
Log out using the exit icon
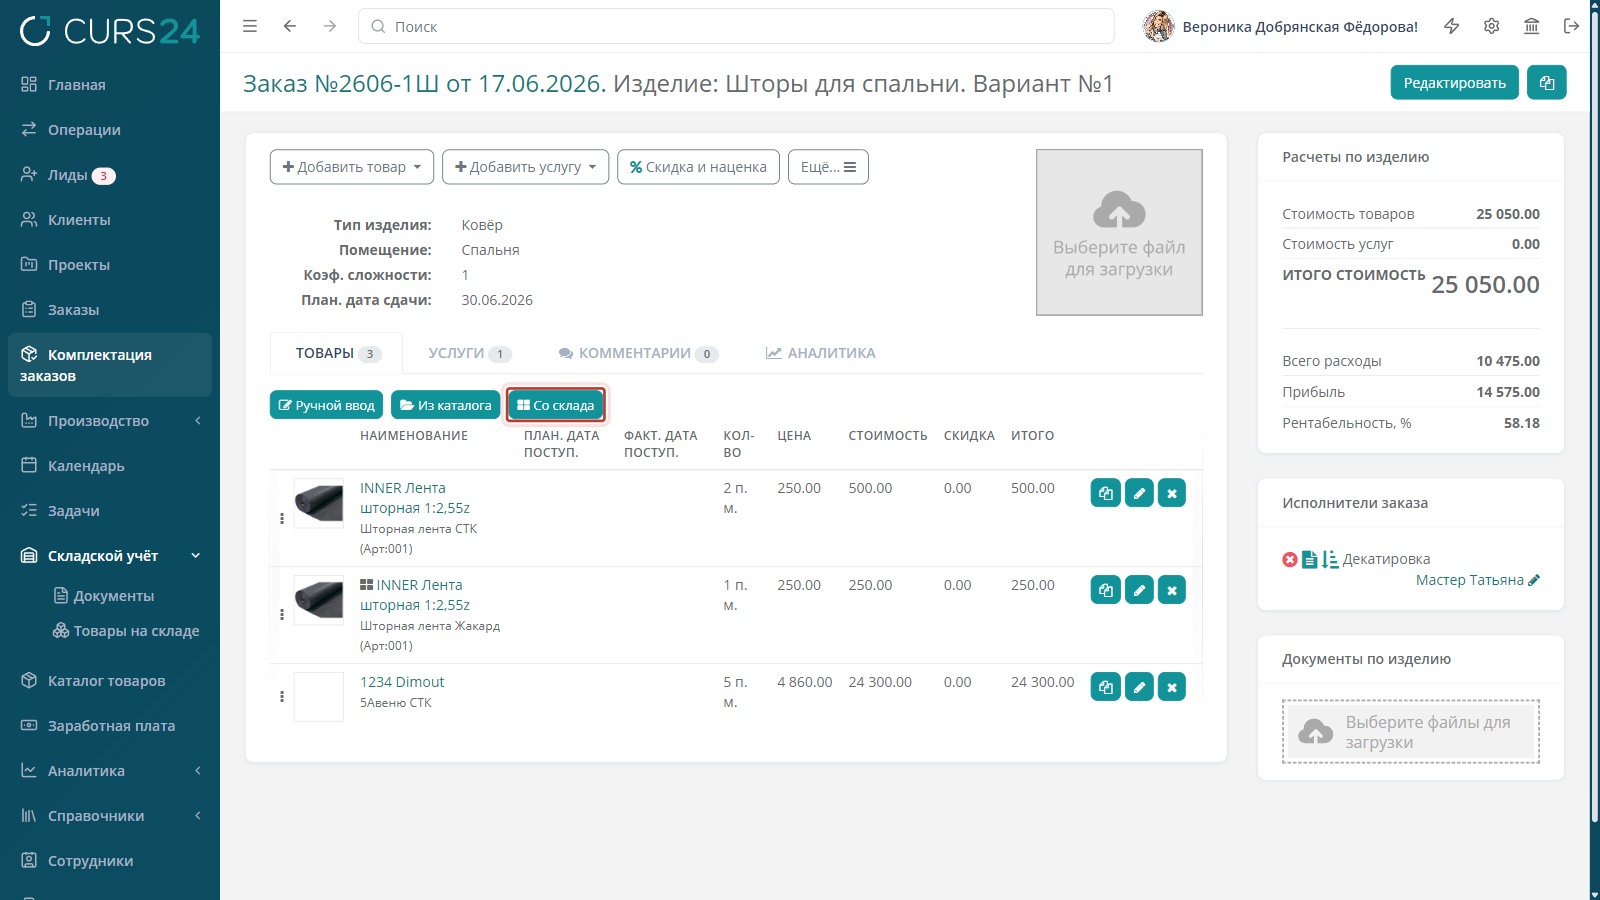pos(1572,26)
